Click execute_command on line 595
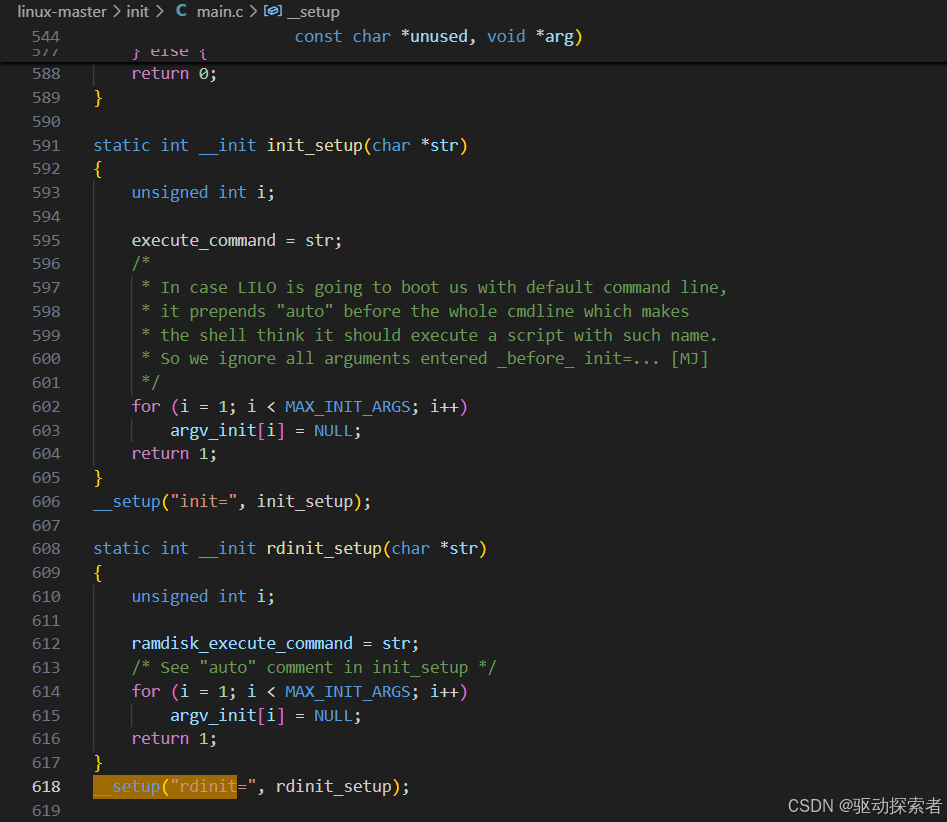This screenshot has height=822, width=947. click(204, 240)
